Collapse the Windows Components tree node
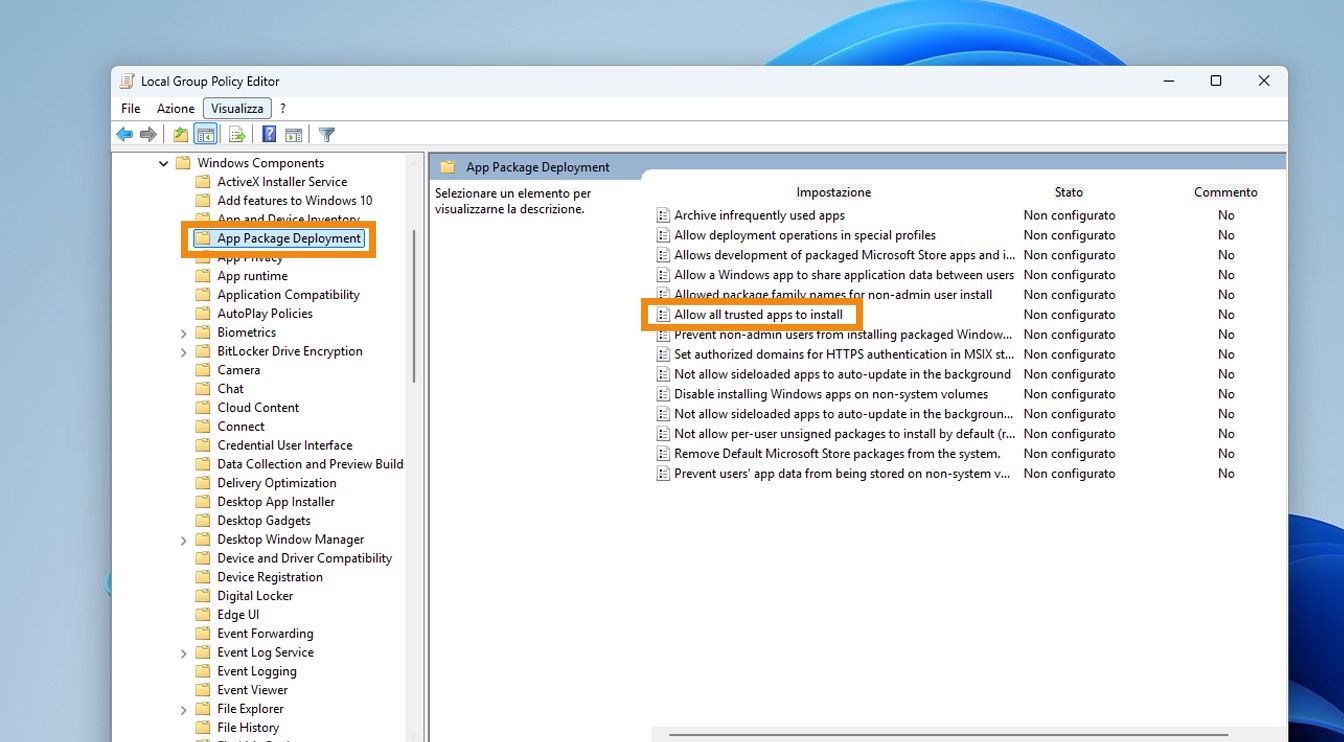Screen dimensions: 1344x742 click(x=164, y=163)
